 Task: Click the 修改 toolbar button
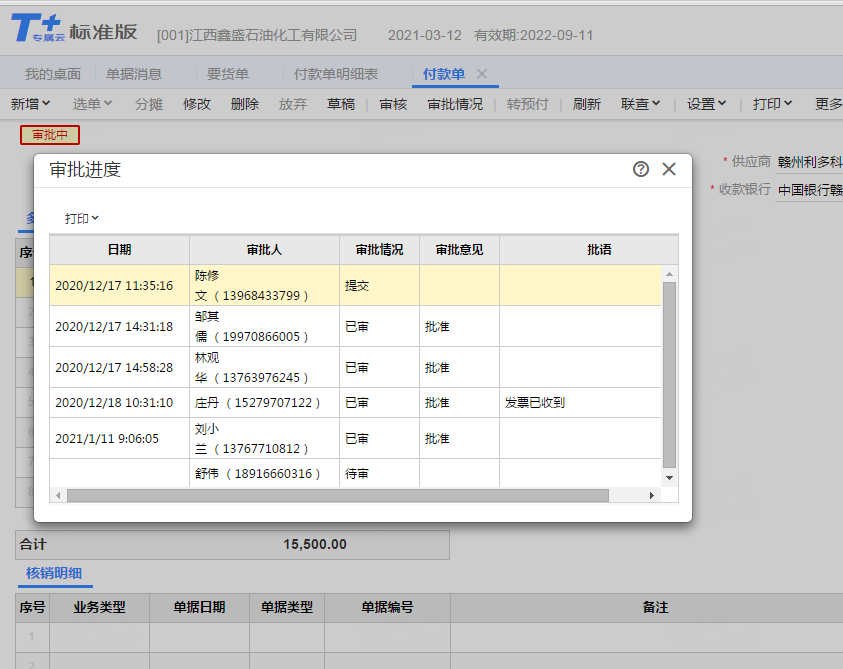(x=197, y=104)
